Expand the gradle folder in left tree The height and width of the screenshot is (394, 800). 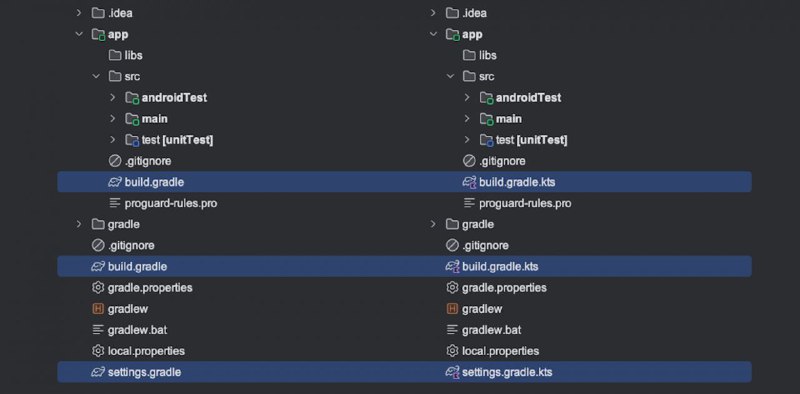coord(79,224)
